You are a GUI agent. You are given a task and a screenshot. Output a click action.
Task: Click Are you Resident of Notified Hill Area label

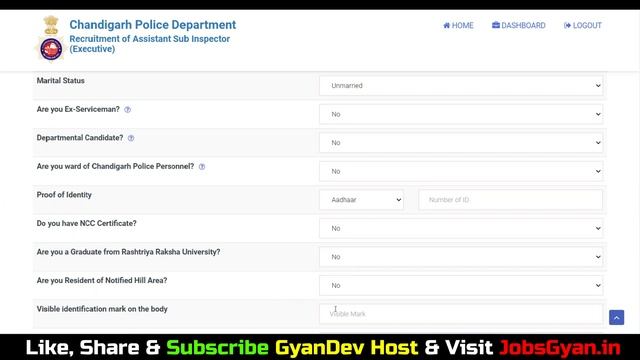[x=102, y=280]
